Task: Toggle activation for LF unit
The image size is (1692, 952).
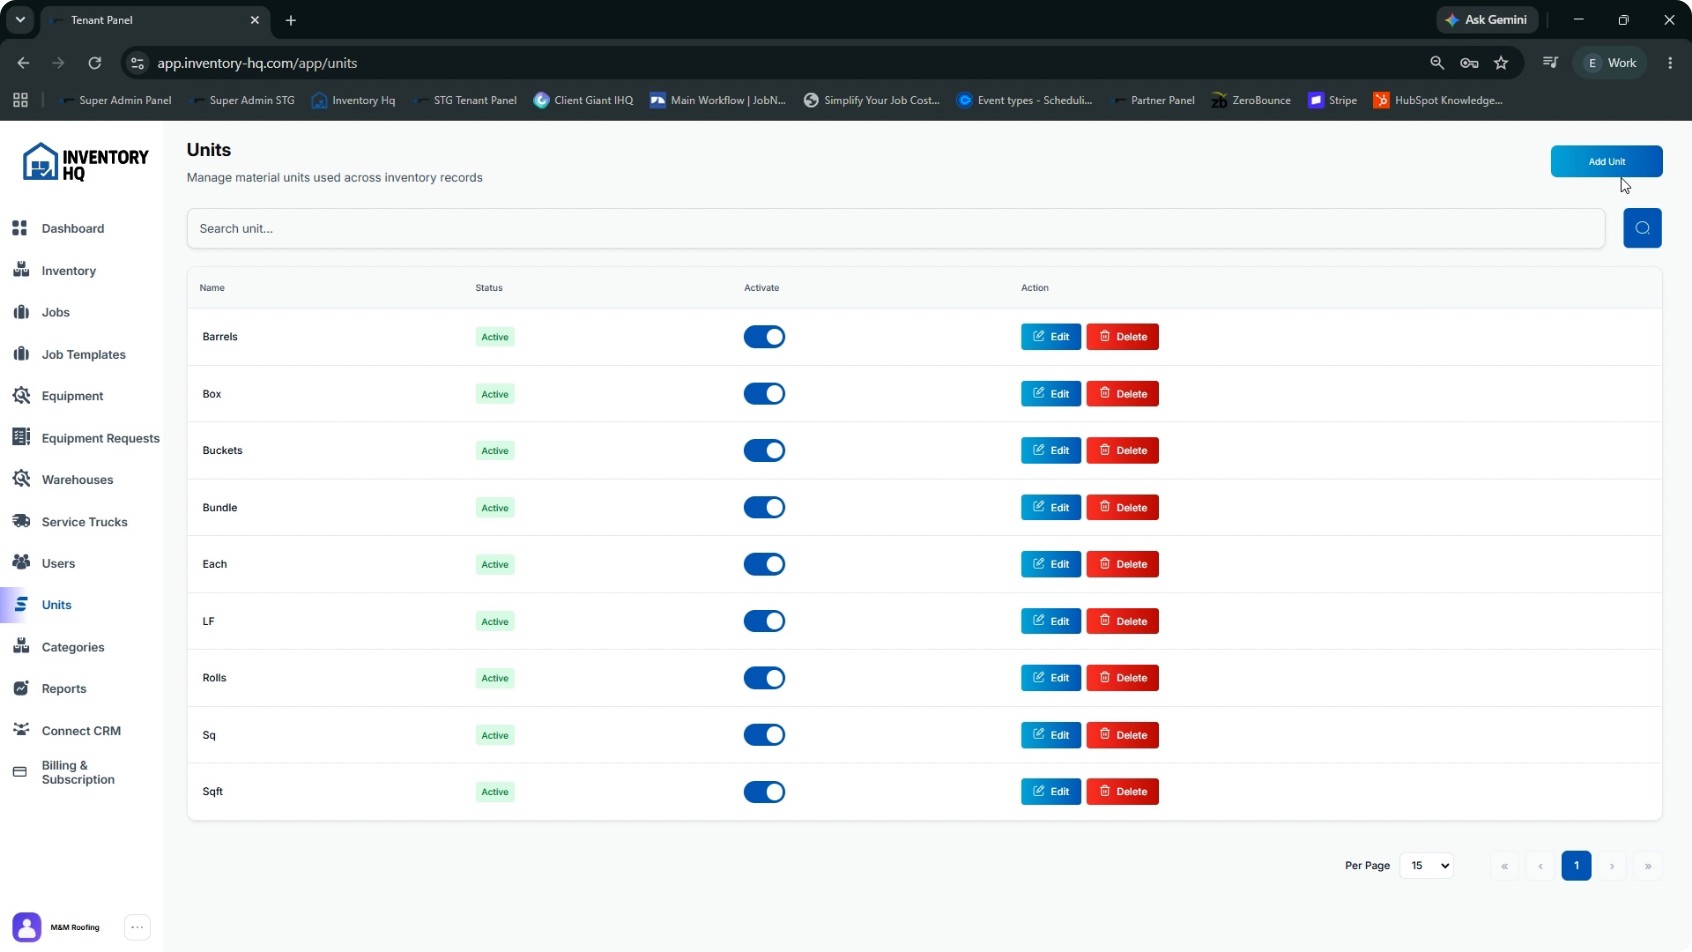Action: (x=764, y=621)
